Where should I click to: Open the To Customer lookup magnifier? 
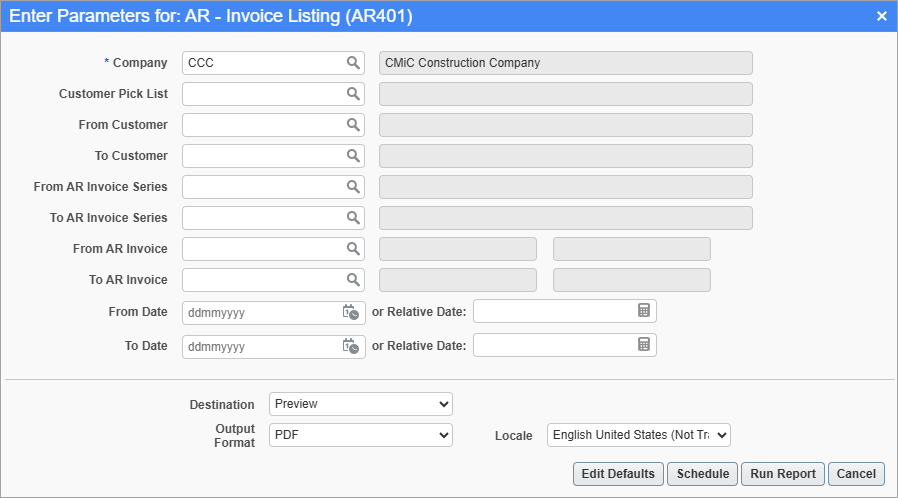point(353,156)
